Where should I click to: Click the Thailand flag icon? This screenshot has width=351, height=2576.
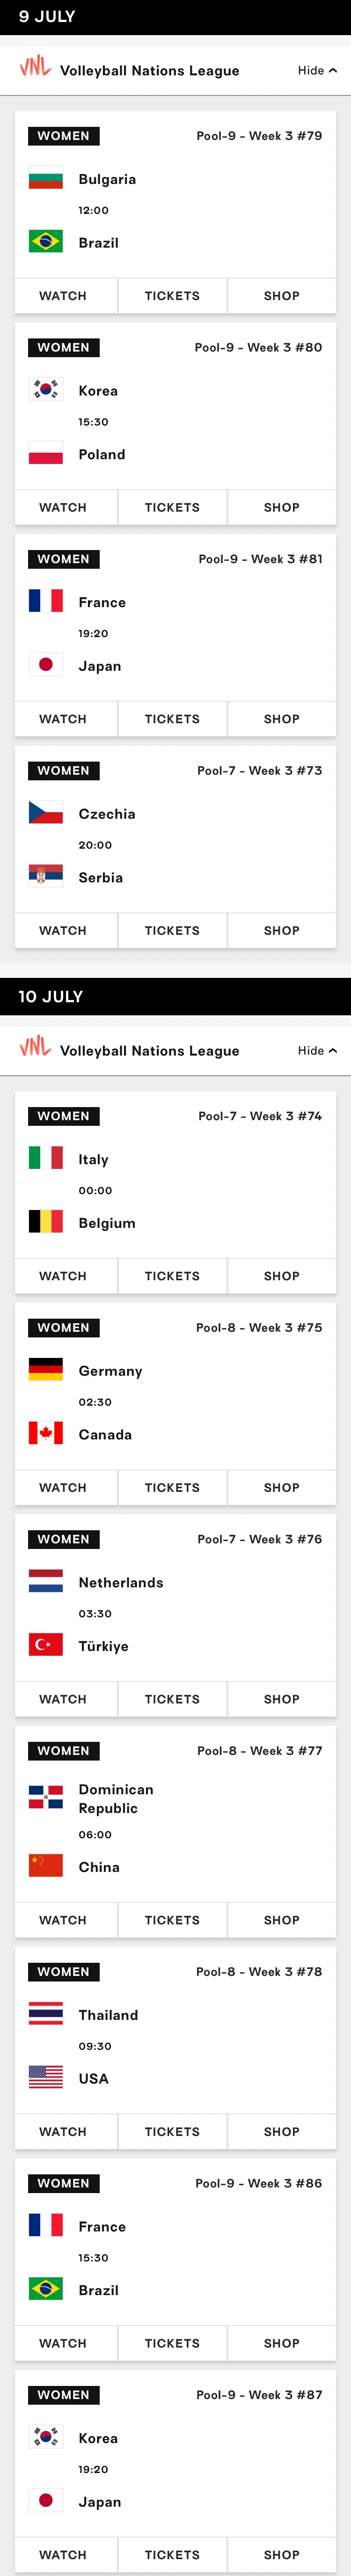point(46,2014)
